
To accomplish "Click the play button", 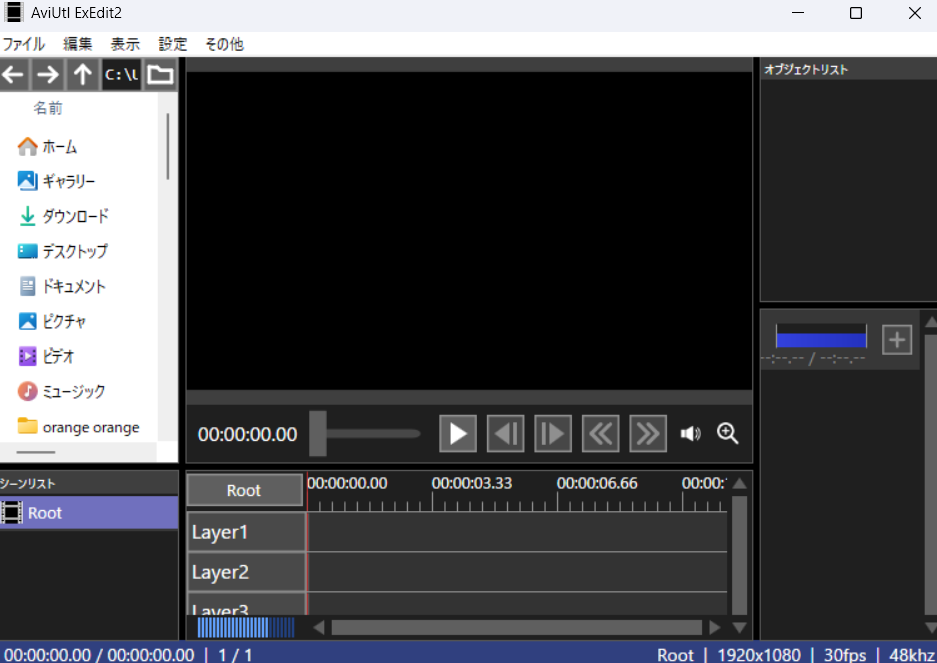I will click(x=458, y=433).
